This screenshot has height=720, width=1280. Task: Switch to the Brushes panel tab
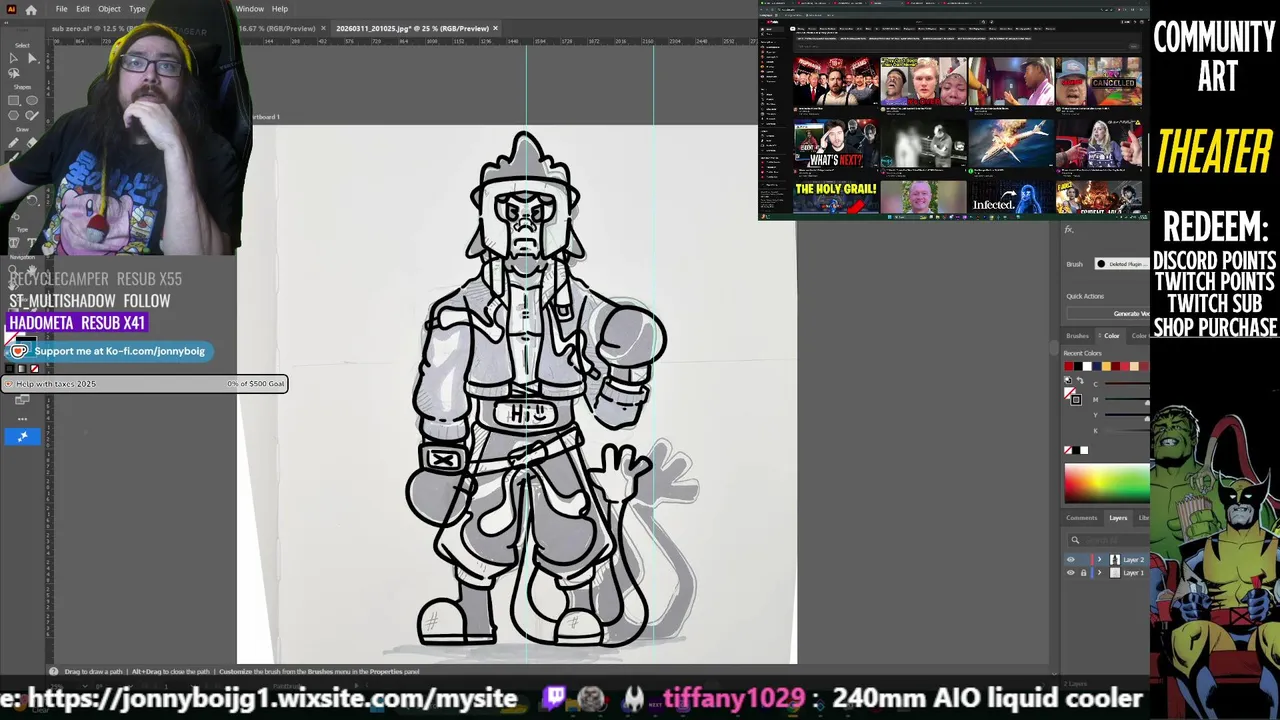1077,336
